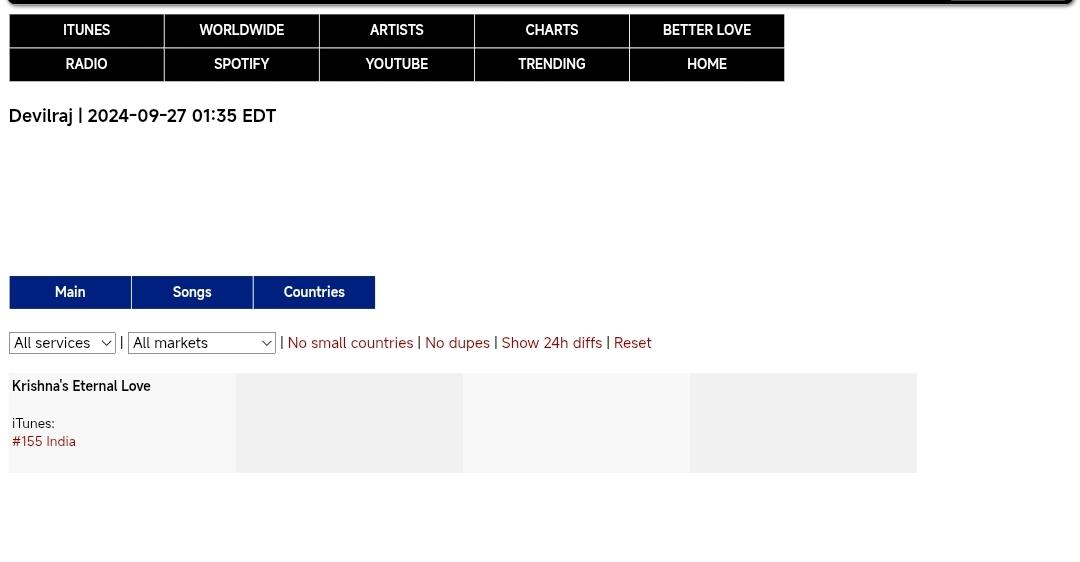The width and height of the screenshot is (1080, 562).
Task: Open the Radio section
Action: (x=87, y=65)
